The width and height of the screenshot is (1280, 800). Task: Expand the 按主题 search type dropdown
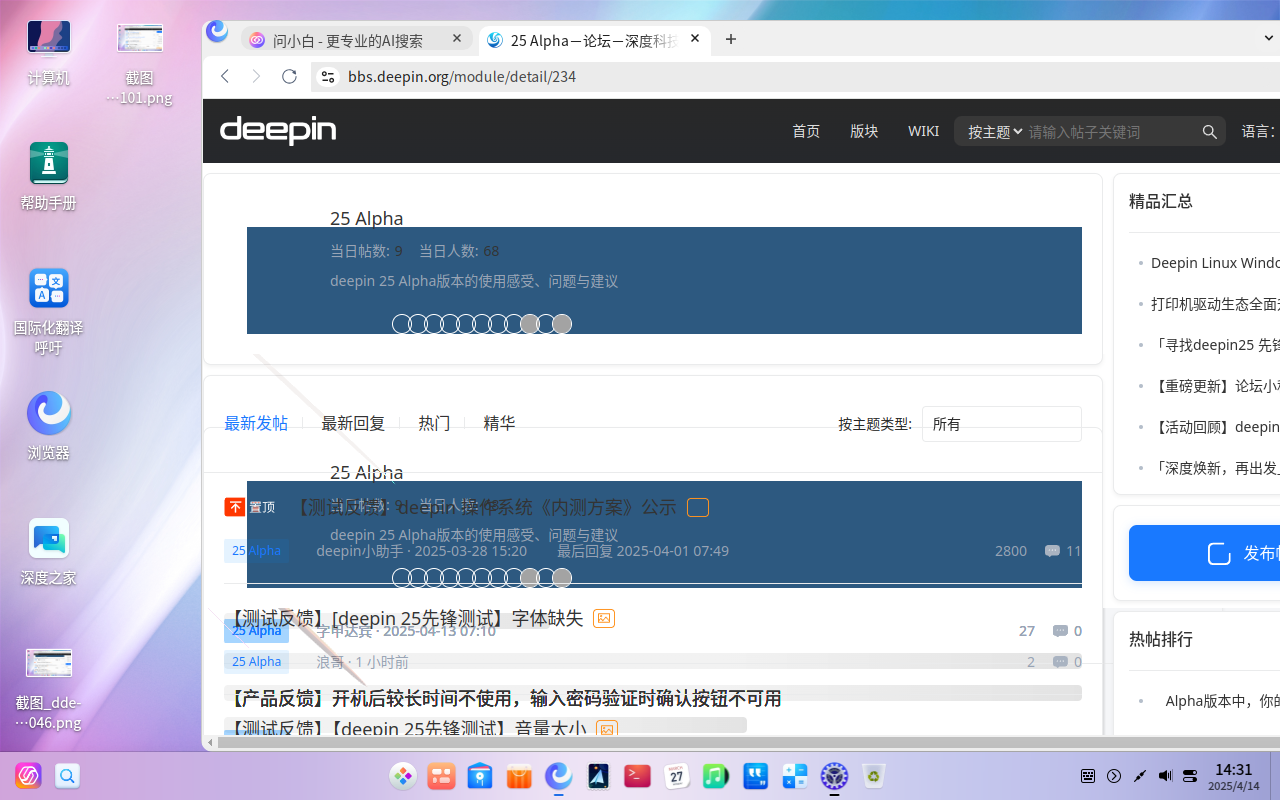pos(994,132)
